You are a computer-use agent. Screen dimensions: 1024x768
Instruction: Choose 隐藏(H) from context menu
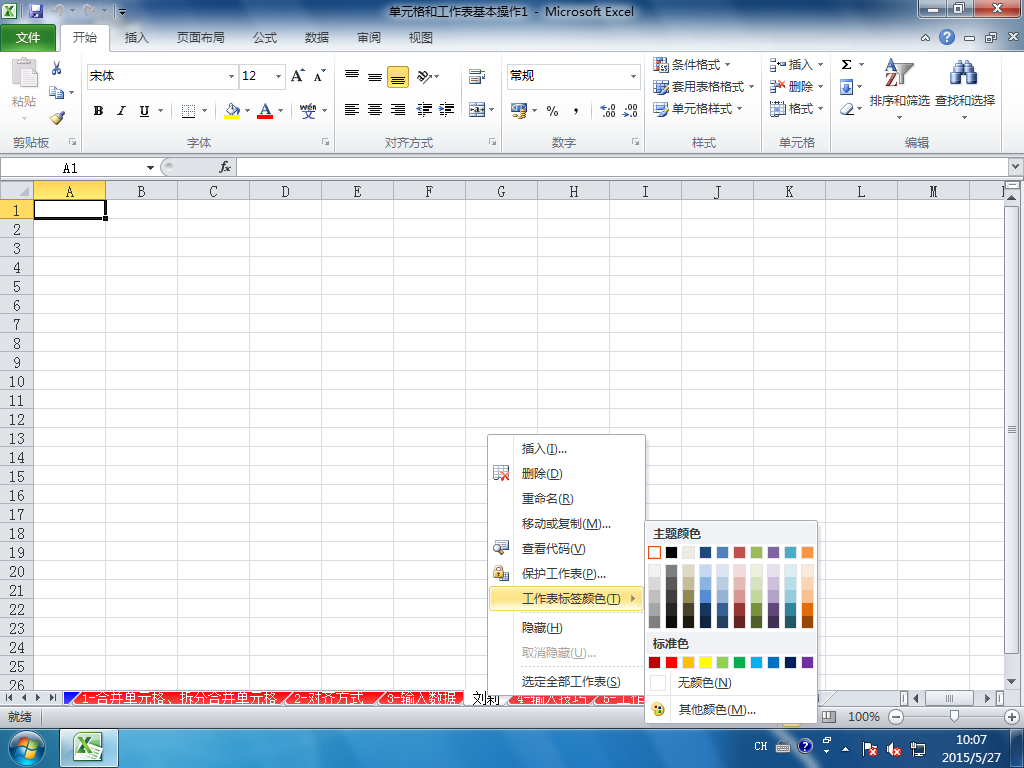[x=566, y=628]
